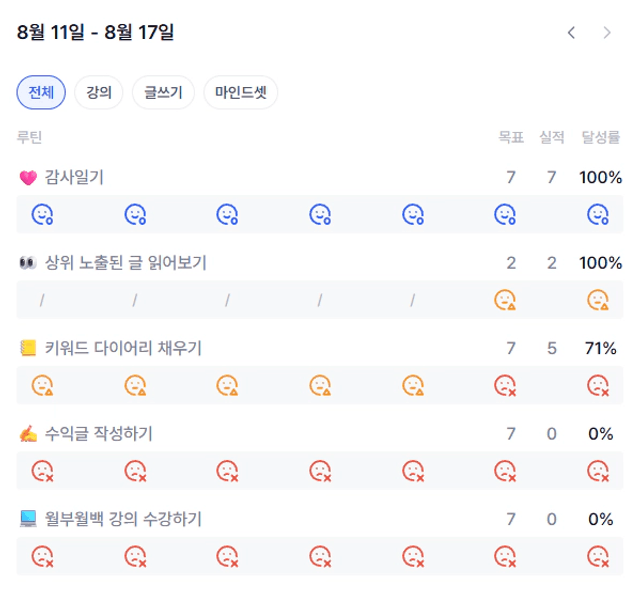Go to previous week with left chevron
Image resolution: width=640 pixels, height=596 pixels.
coord(571,33)
